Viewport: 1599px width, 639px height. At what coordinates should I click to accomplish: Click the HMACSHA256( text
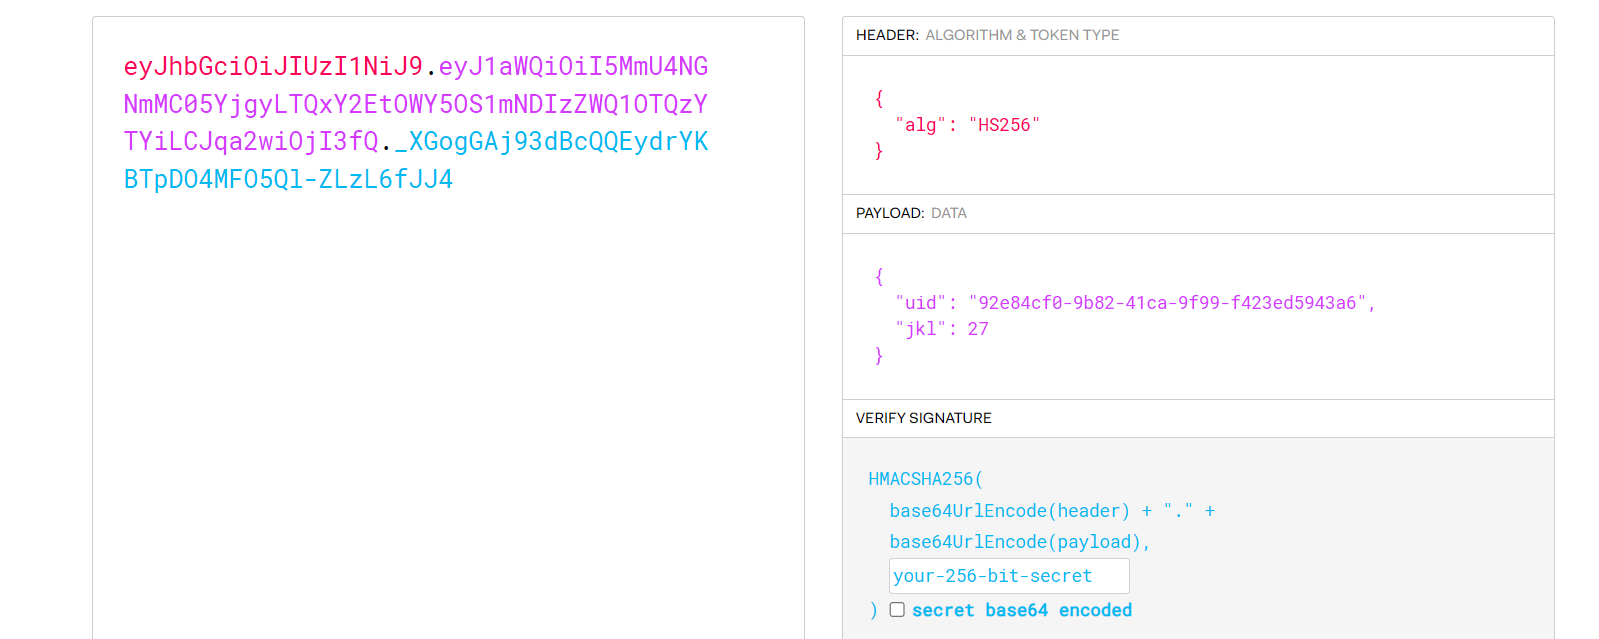click(925, 479)
